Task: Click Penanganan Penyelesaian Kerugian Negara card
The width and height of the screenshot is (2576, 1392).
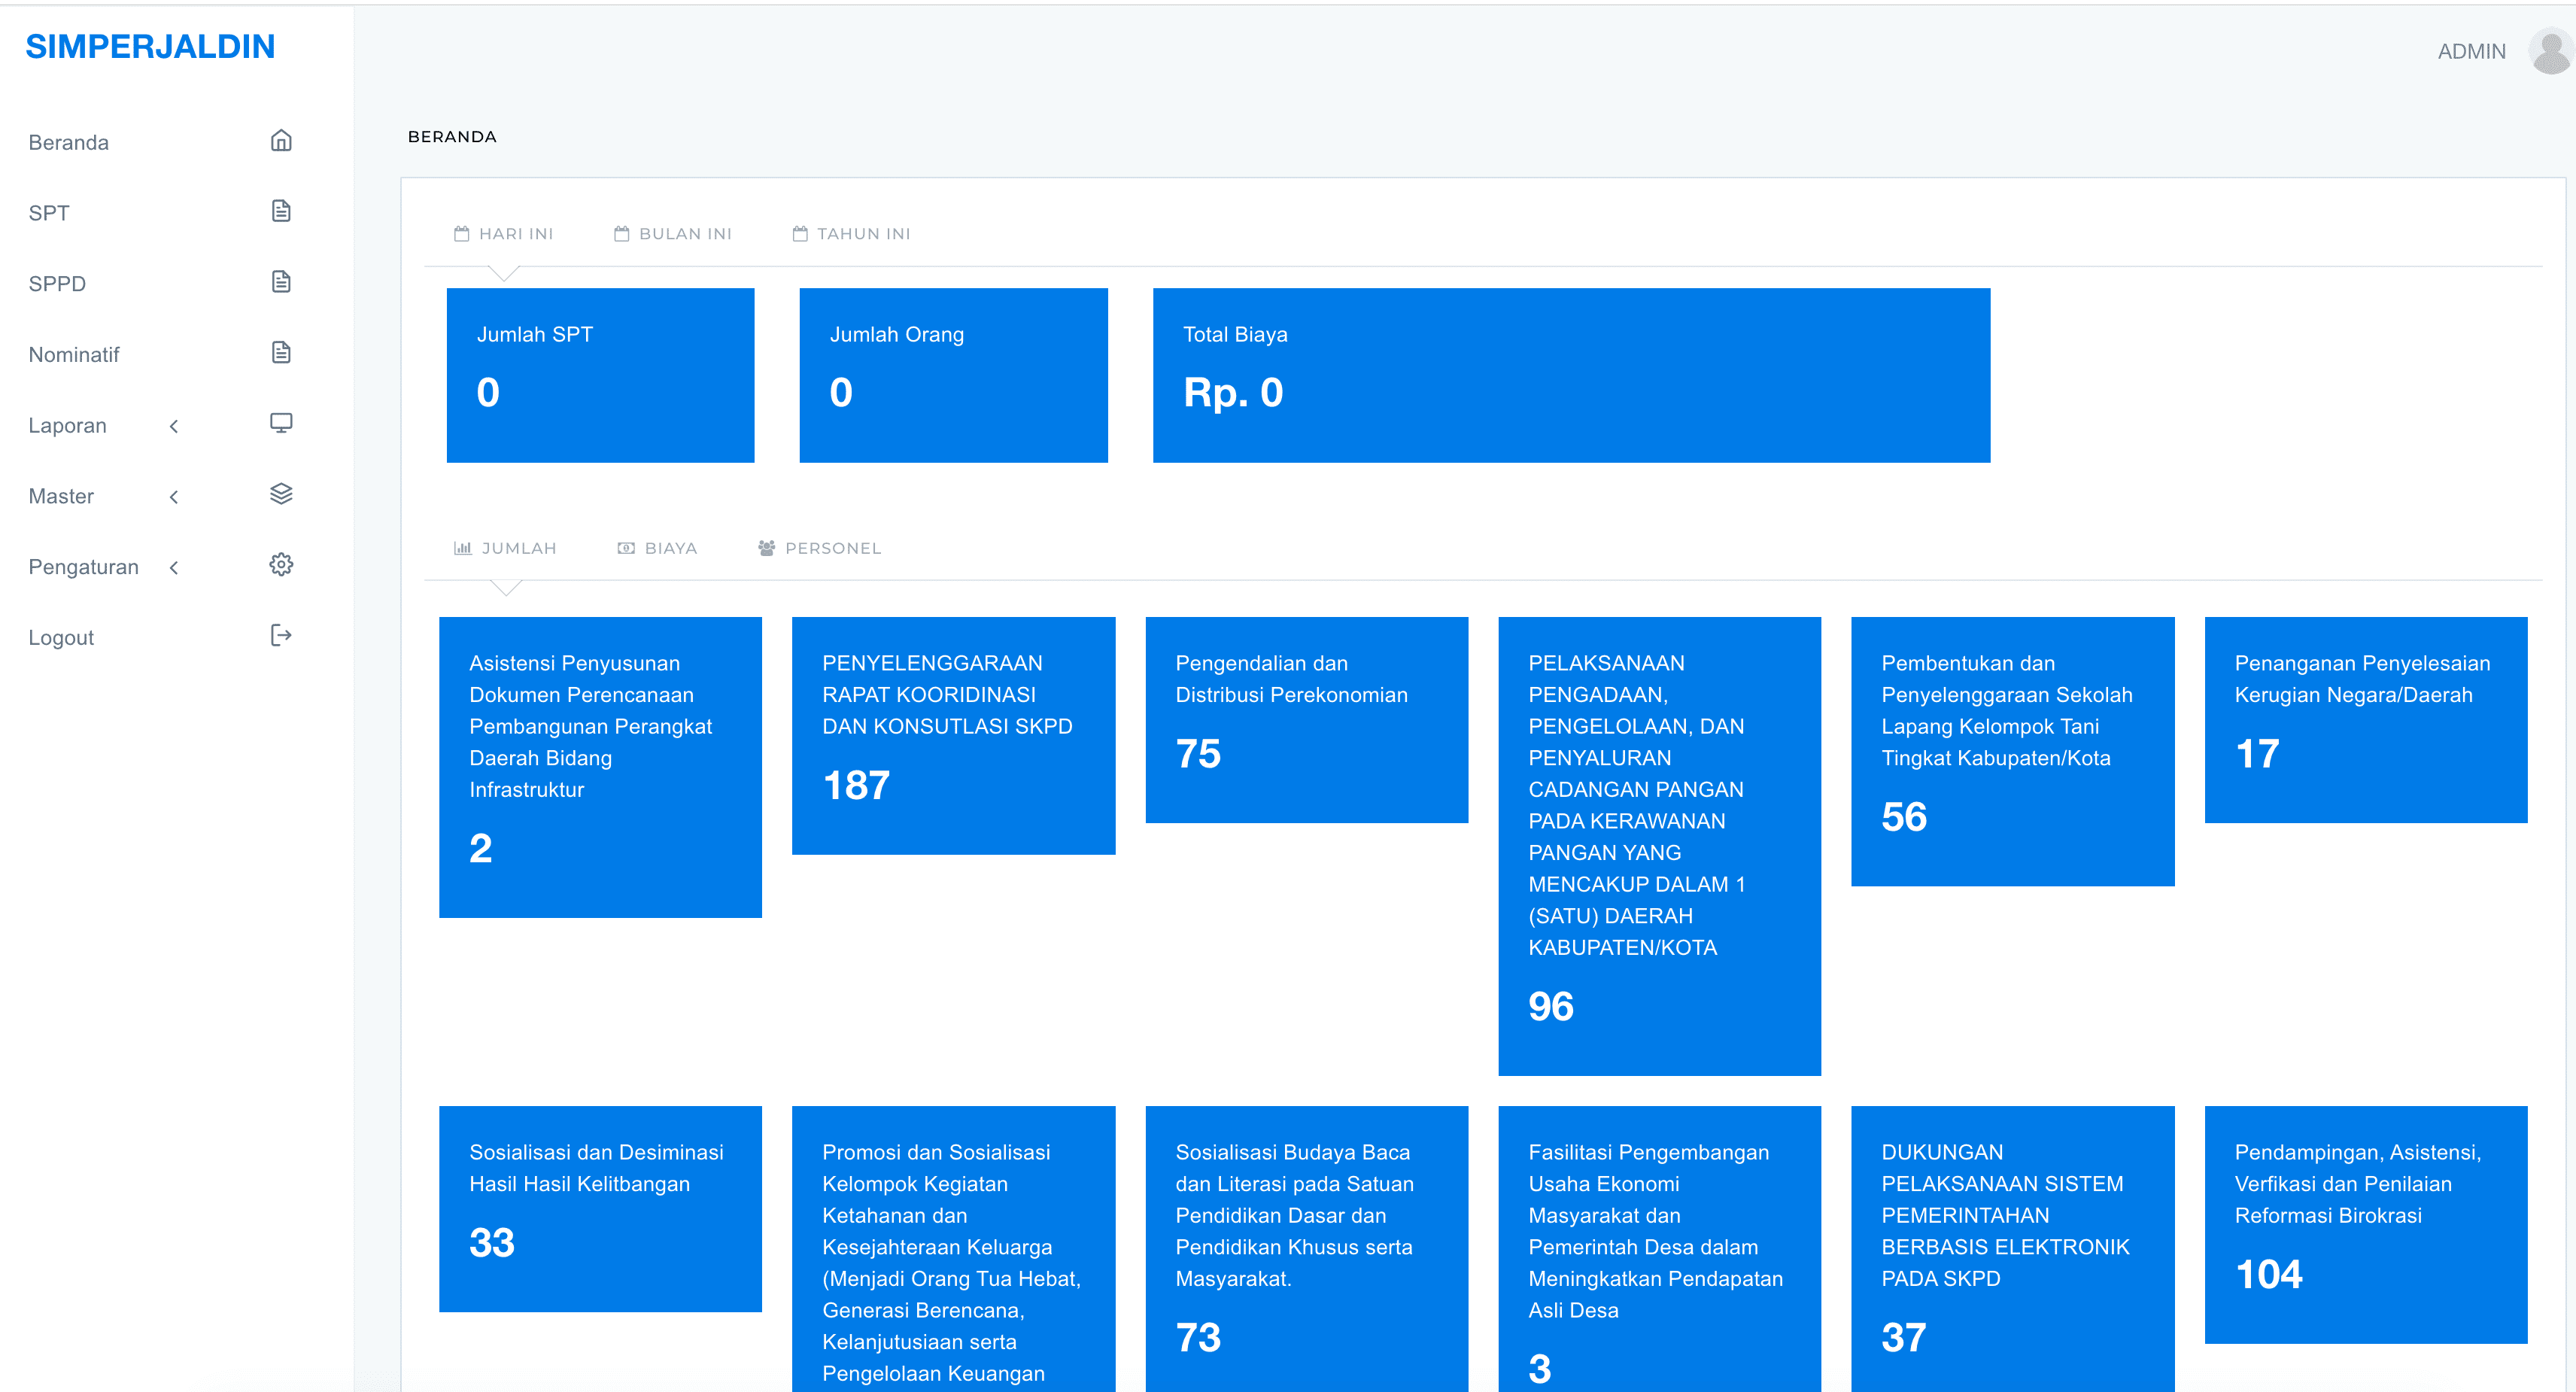Action: click(2365, 720)
